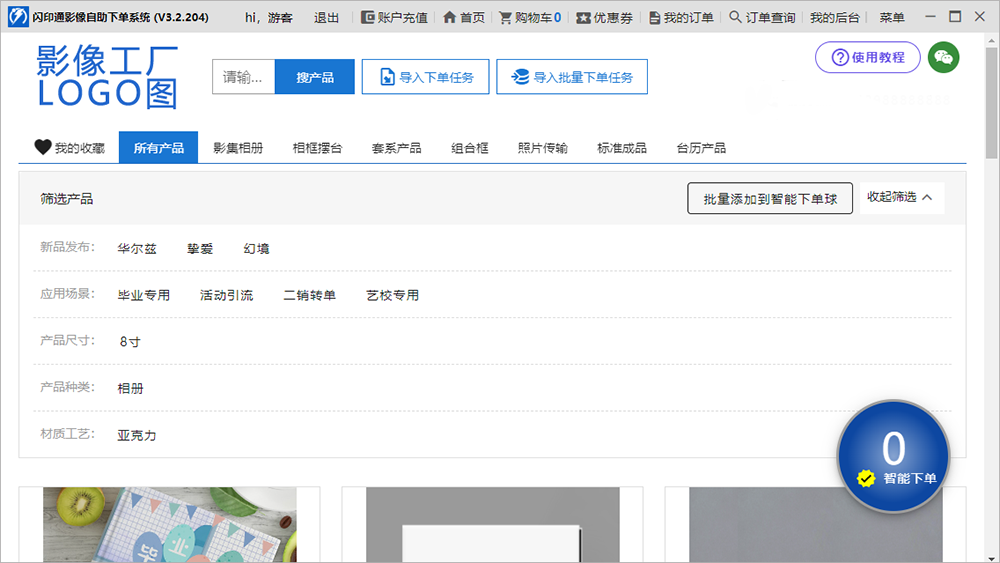The width and height of the screenshot is (1000, 563).
Task: Go to 首页 home page
Action: (464, 18)
